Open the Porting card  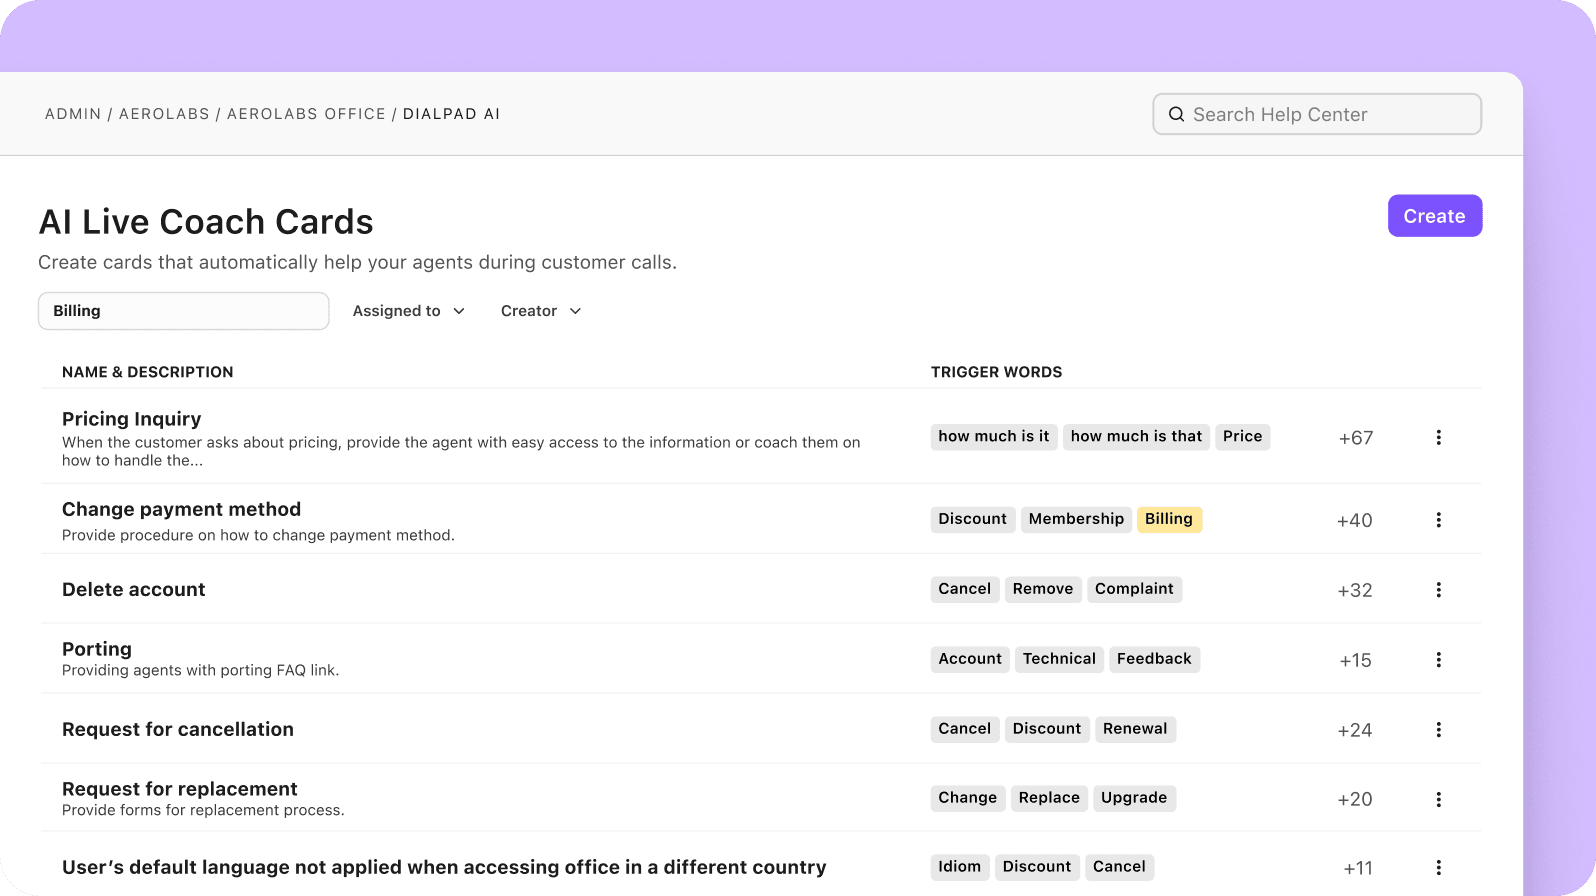[96, 649]
